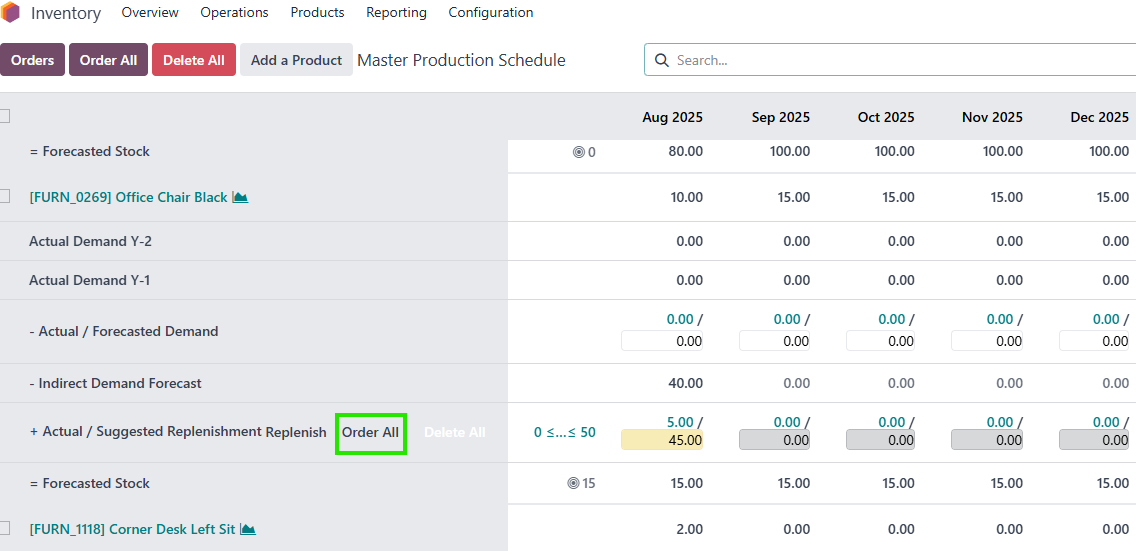Screen dimensions: 1136x551
Task: Open the [FURN_0269] Office Chair Black link
Action: [128, 198]
